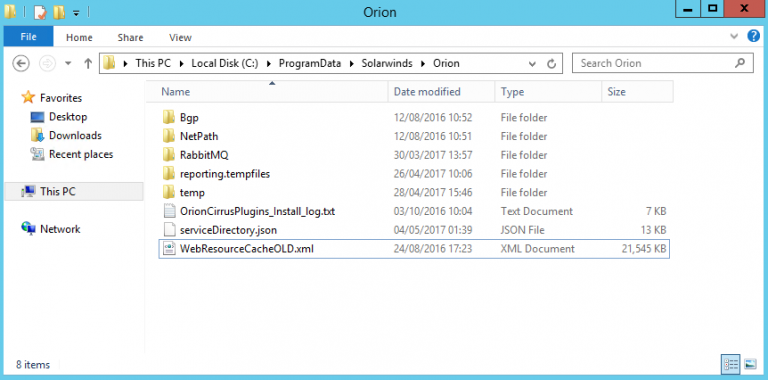The height and width of the screenshot is (380, 768).
Task: Open the address bar history dropdown
Action: (x=532, y=64)
